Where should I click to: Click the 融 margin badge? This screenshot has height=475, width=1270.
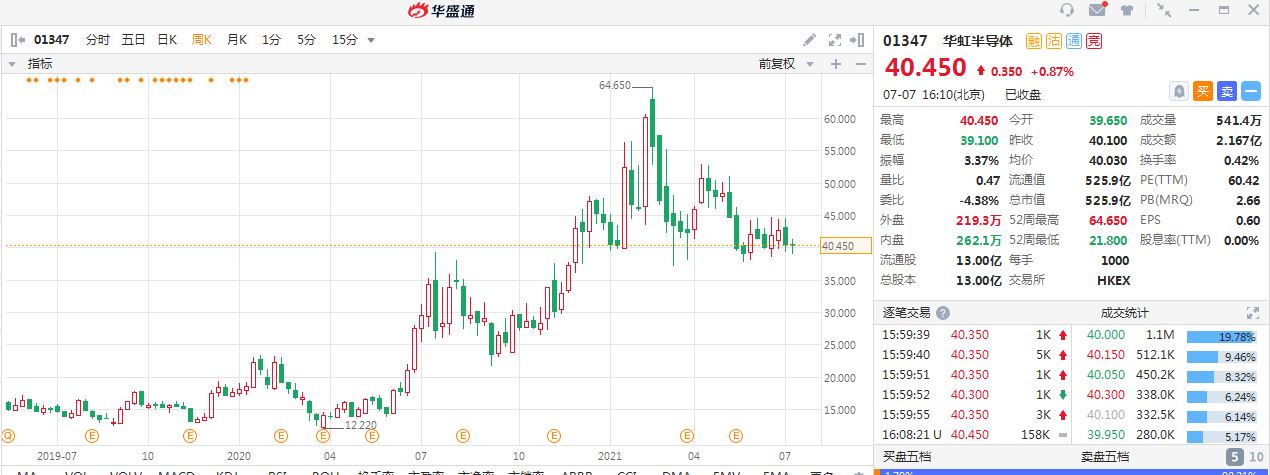1033,41
